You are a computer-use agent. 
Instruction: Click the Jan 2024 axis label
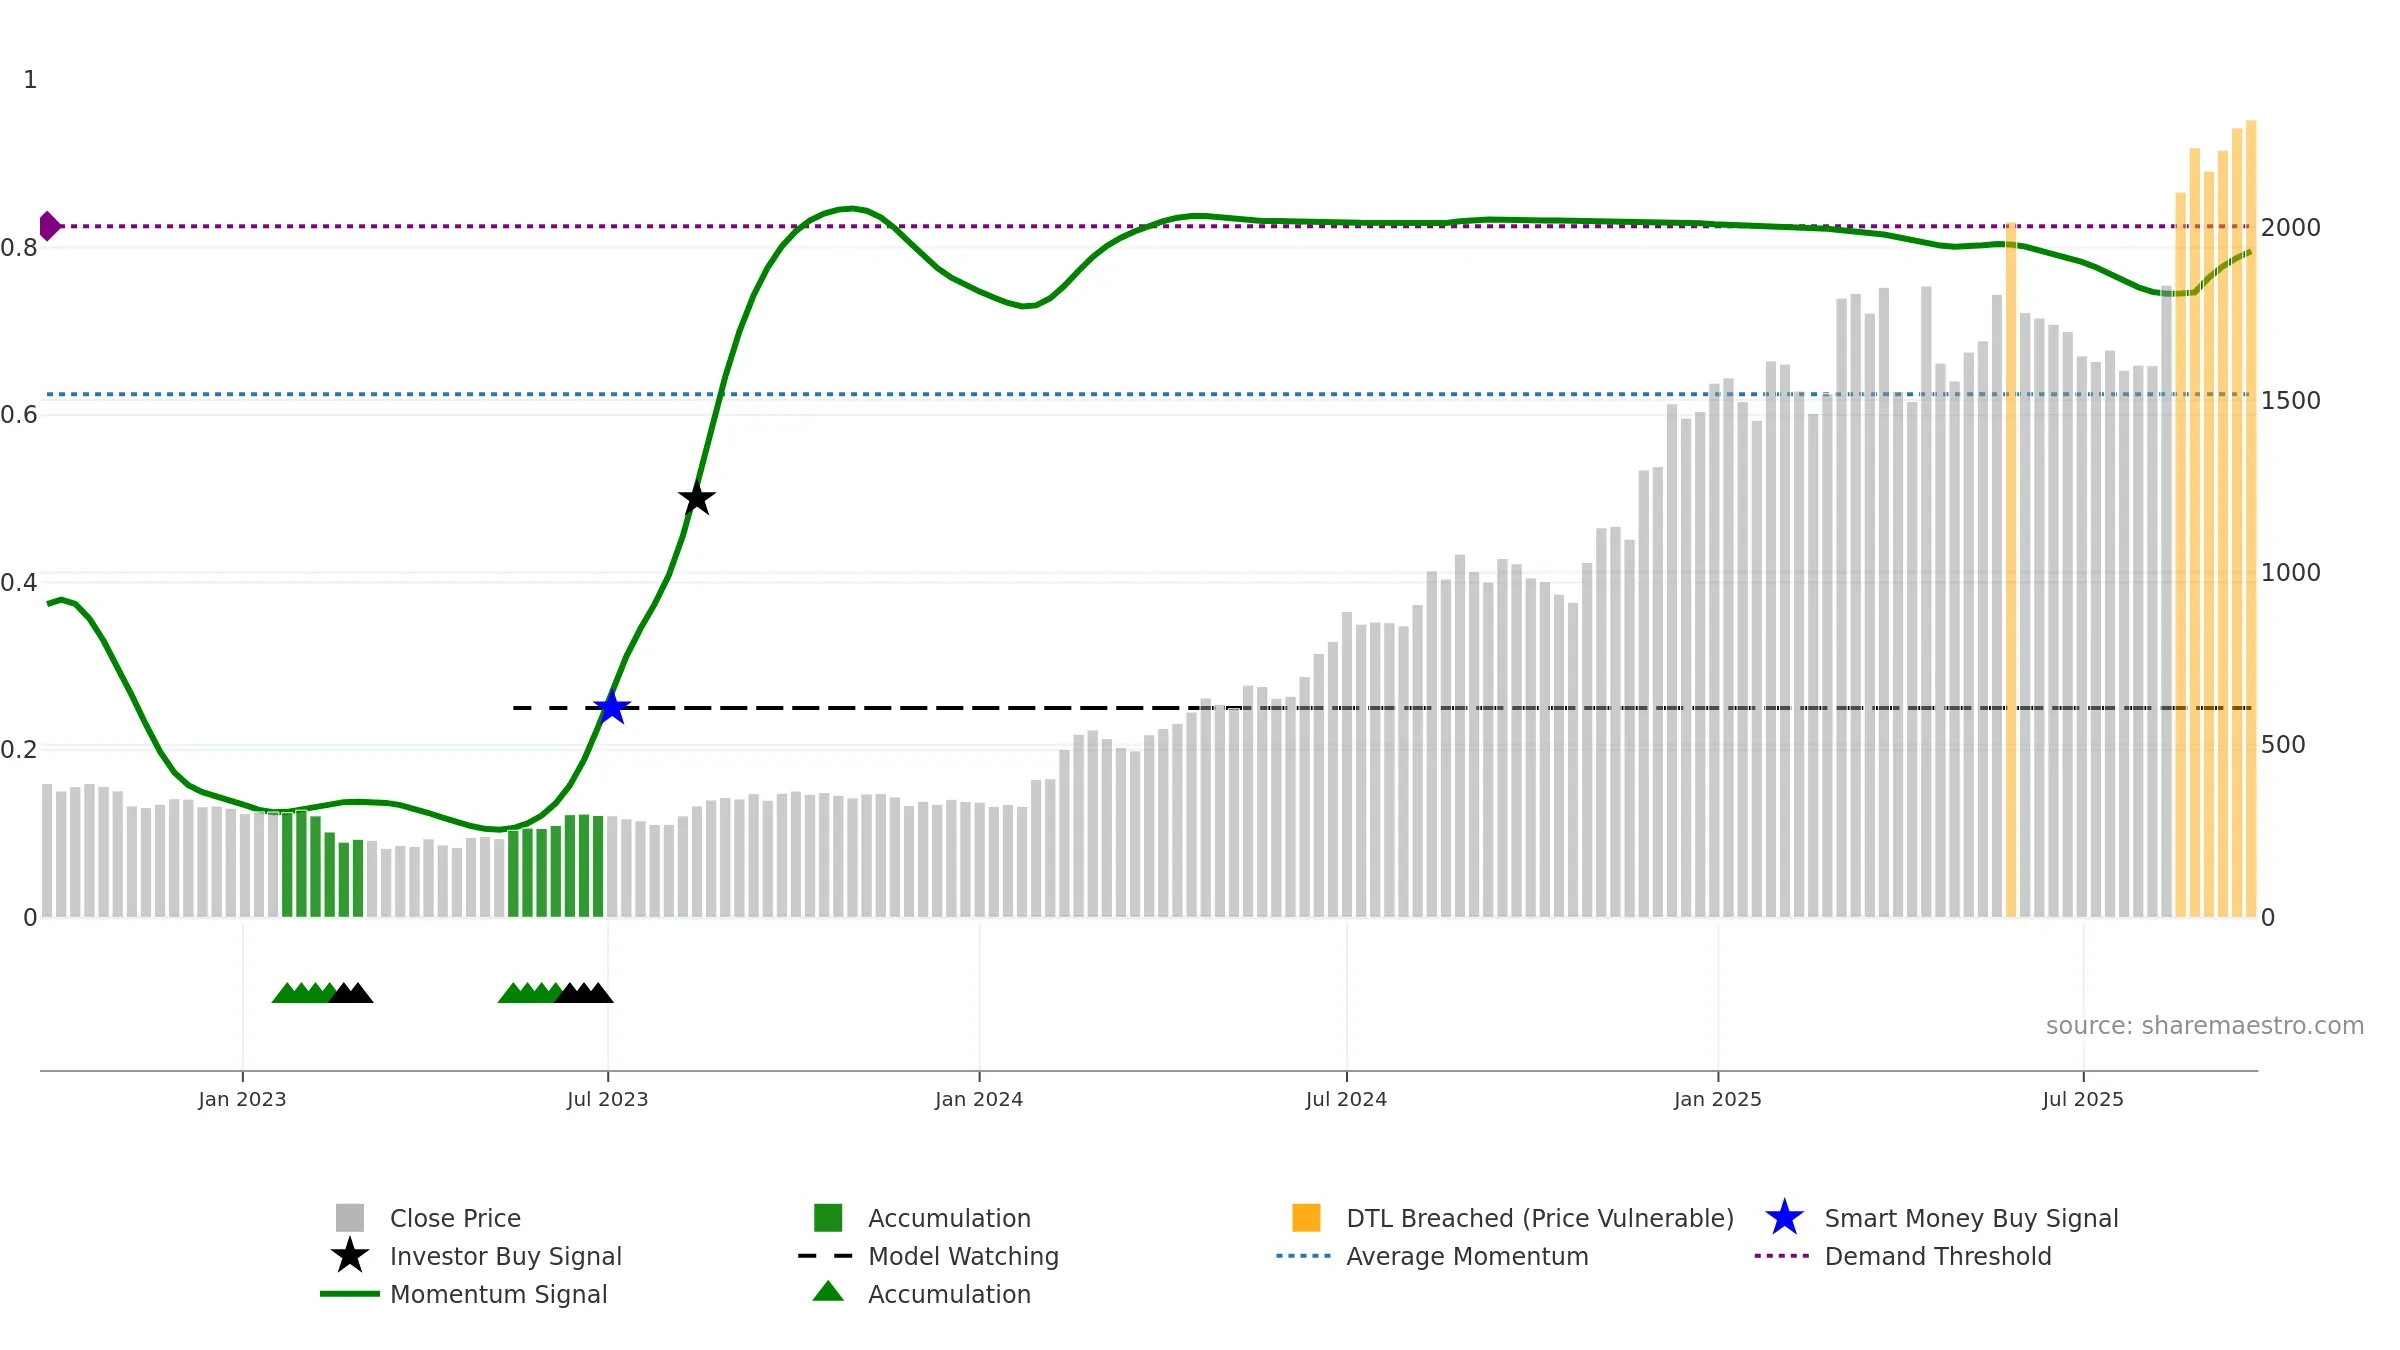[979, 1100]
